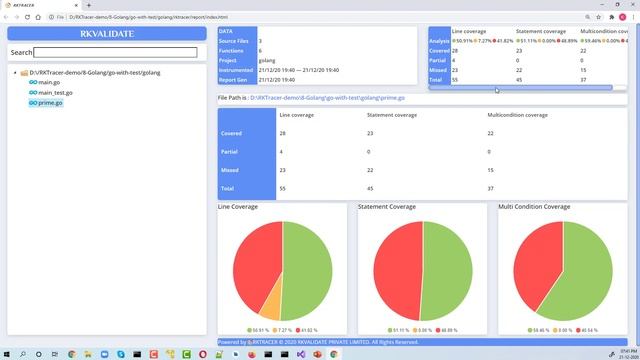640x360 pixels.
Task: Click the Statement Coverage chart title
Action: coord(387,207)
